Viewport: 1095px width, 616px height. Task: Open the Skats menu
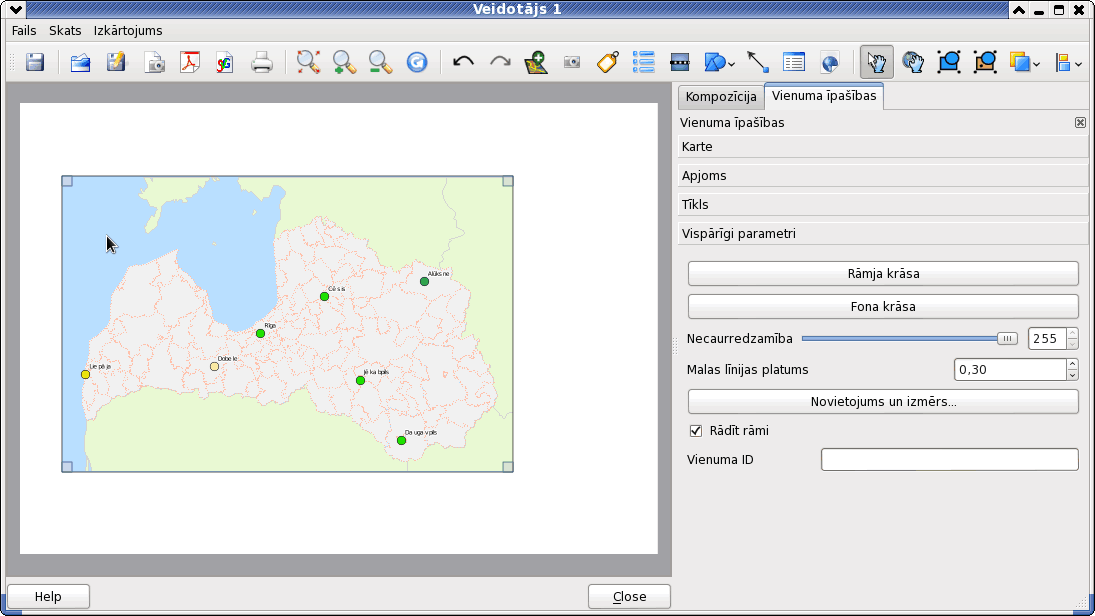[x=65, y=31]
